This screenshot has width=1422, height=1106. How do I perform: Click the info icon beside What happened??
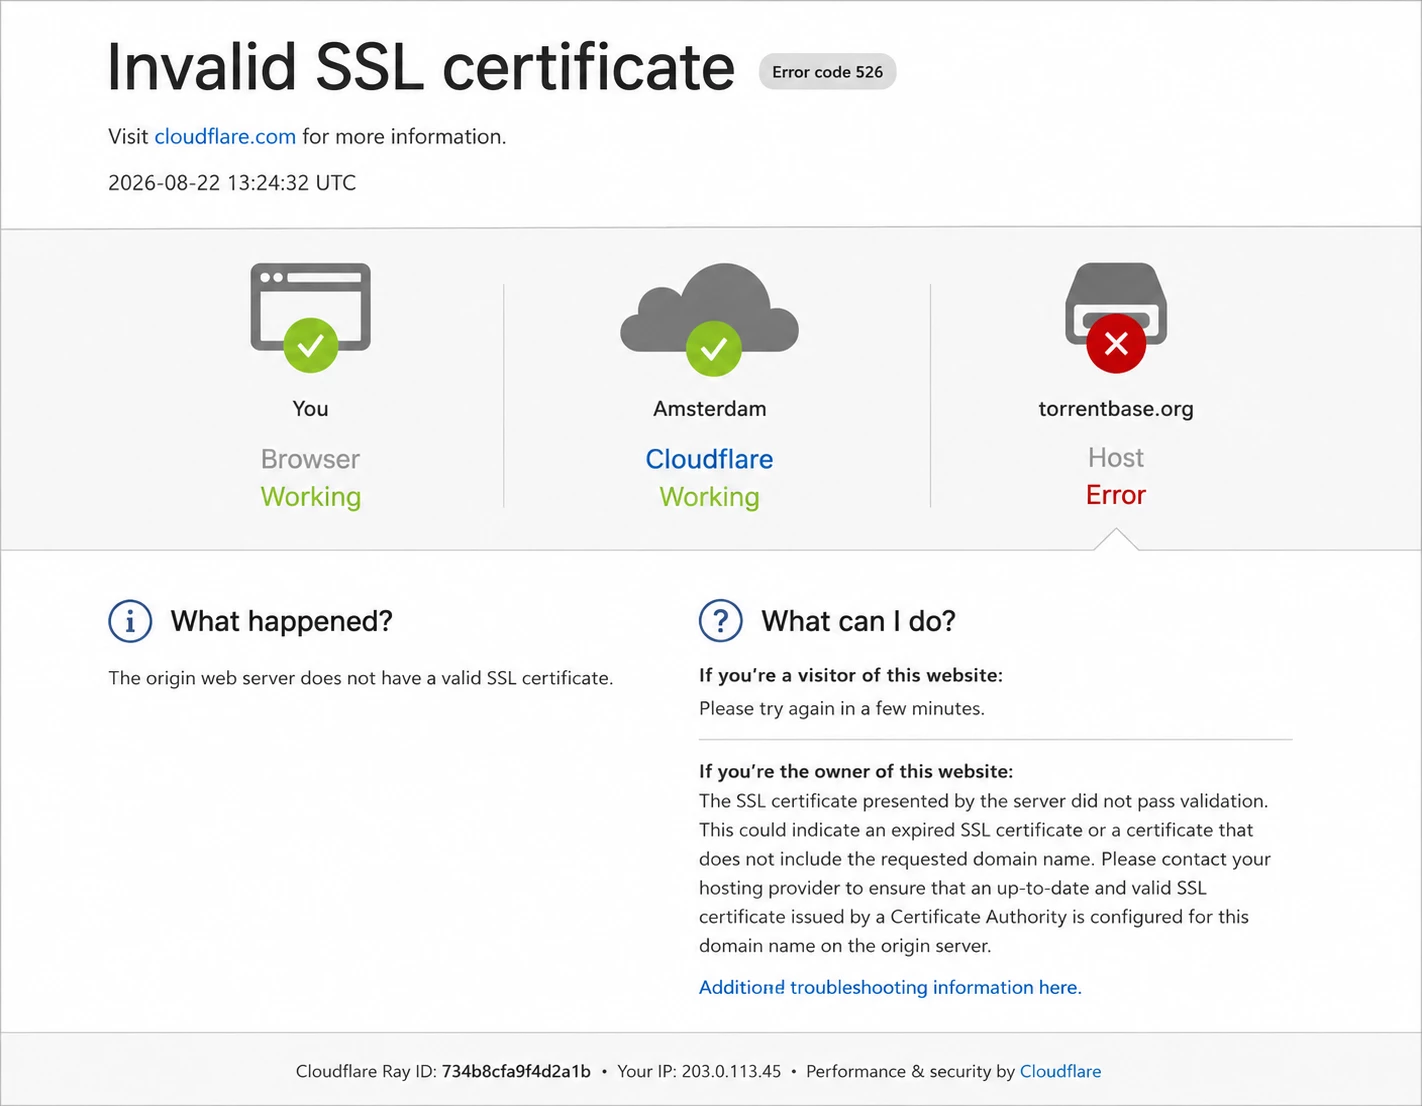130,621
